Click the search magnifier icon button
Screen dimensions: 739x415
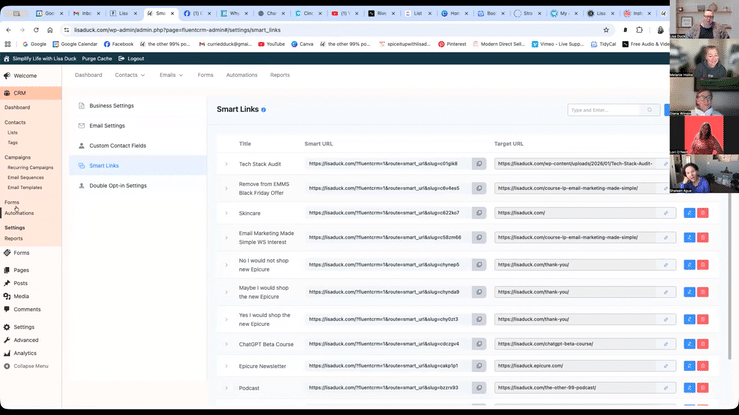[x=650, y=110]
